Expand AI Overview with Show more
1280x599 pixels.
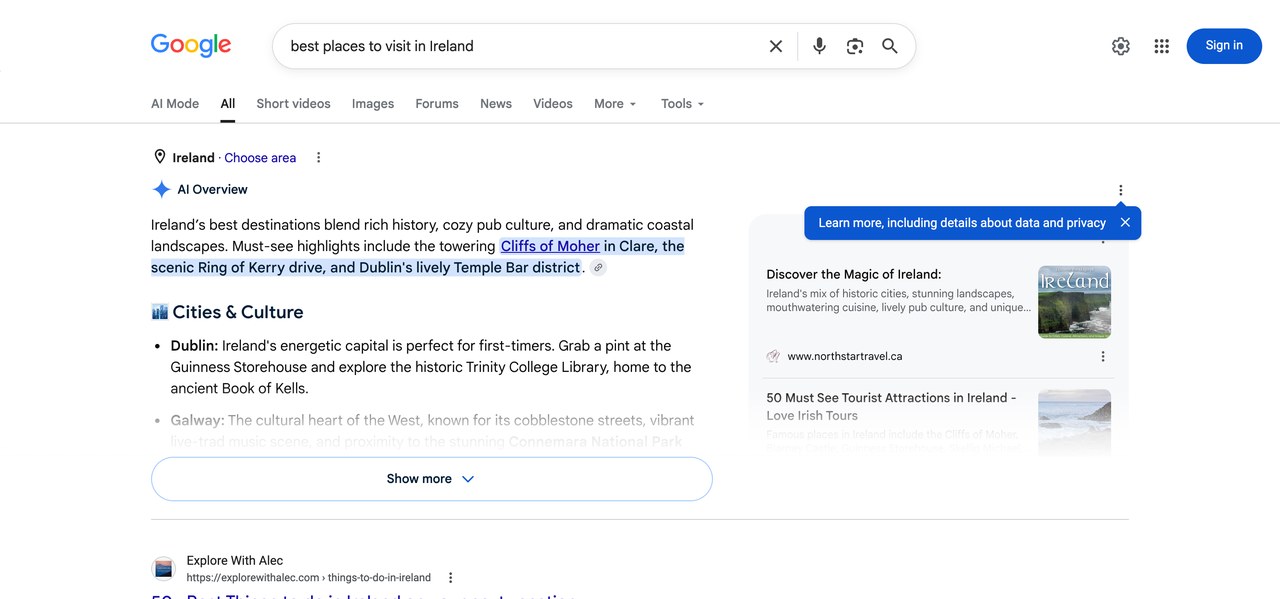tap(432, 479)
